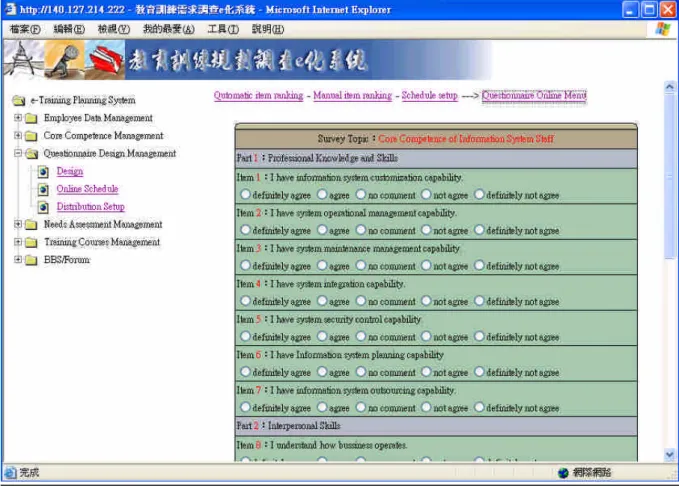Image resolution: width=679 pixels, height=486 pixels.
Task: Open the 工具(T) Tools menu
Action: (223, 29)
